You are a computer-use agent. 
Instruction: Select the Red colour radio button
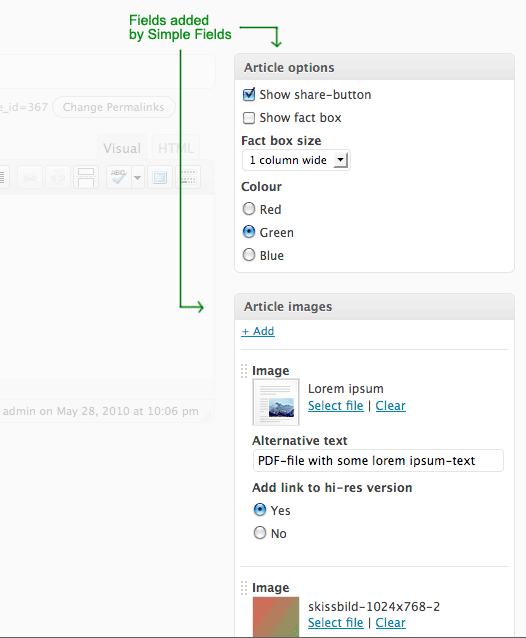coord(249,209)
